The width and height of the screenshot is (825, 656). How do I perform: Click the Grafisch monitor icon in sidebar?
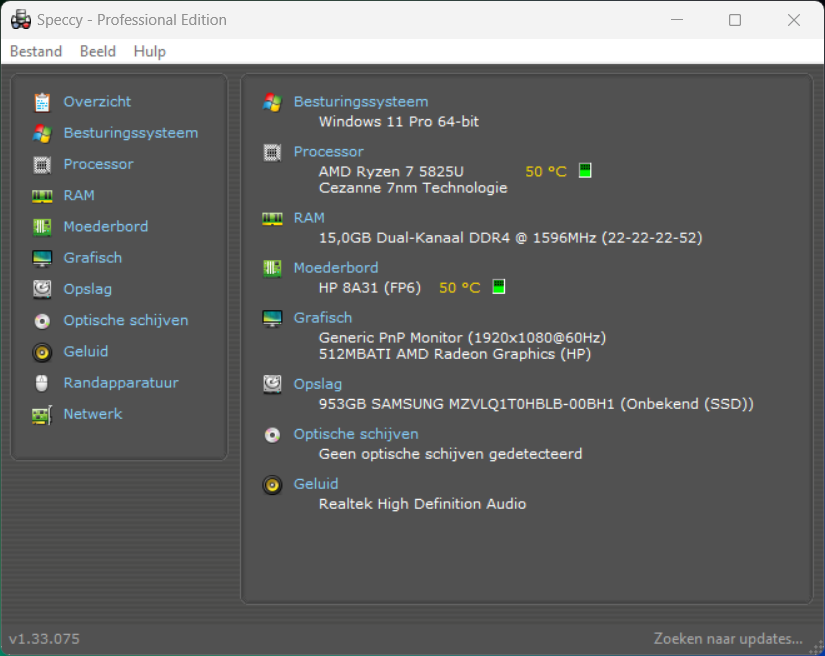(42, 258)
